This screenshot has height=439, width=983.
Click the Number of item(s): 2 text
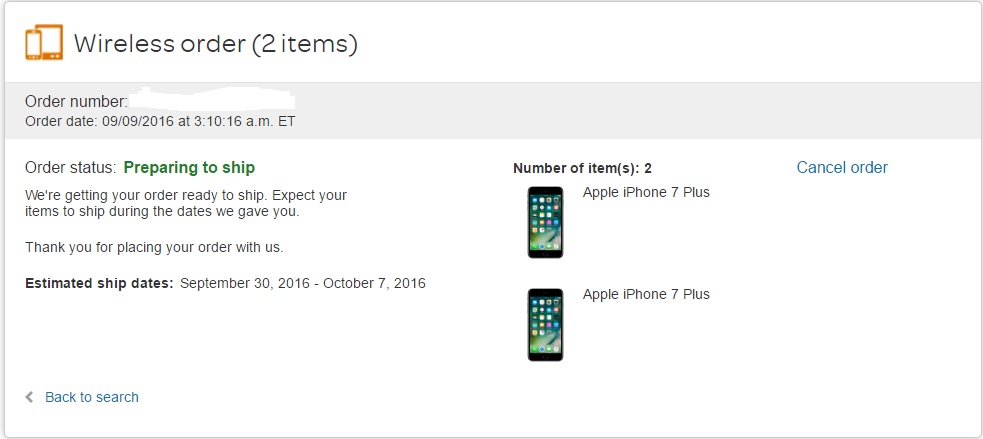(x=582, y=168)
